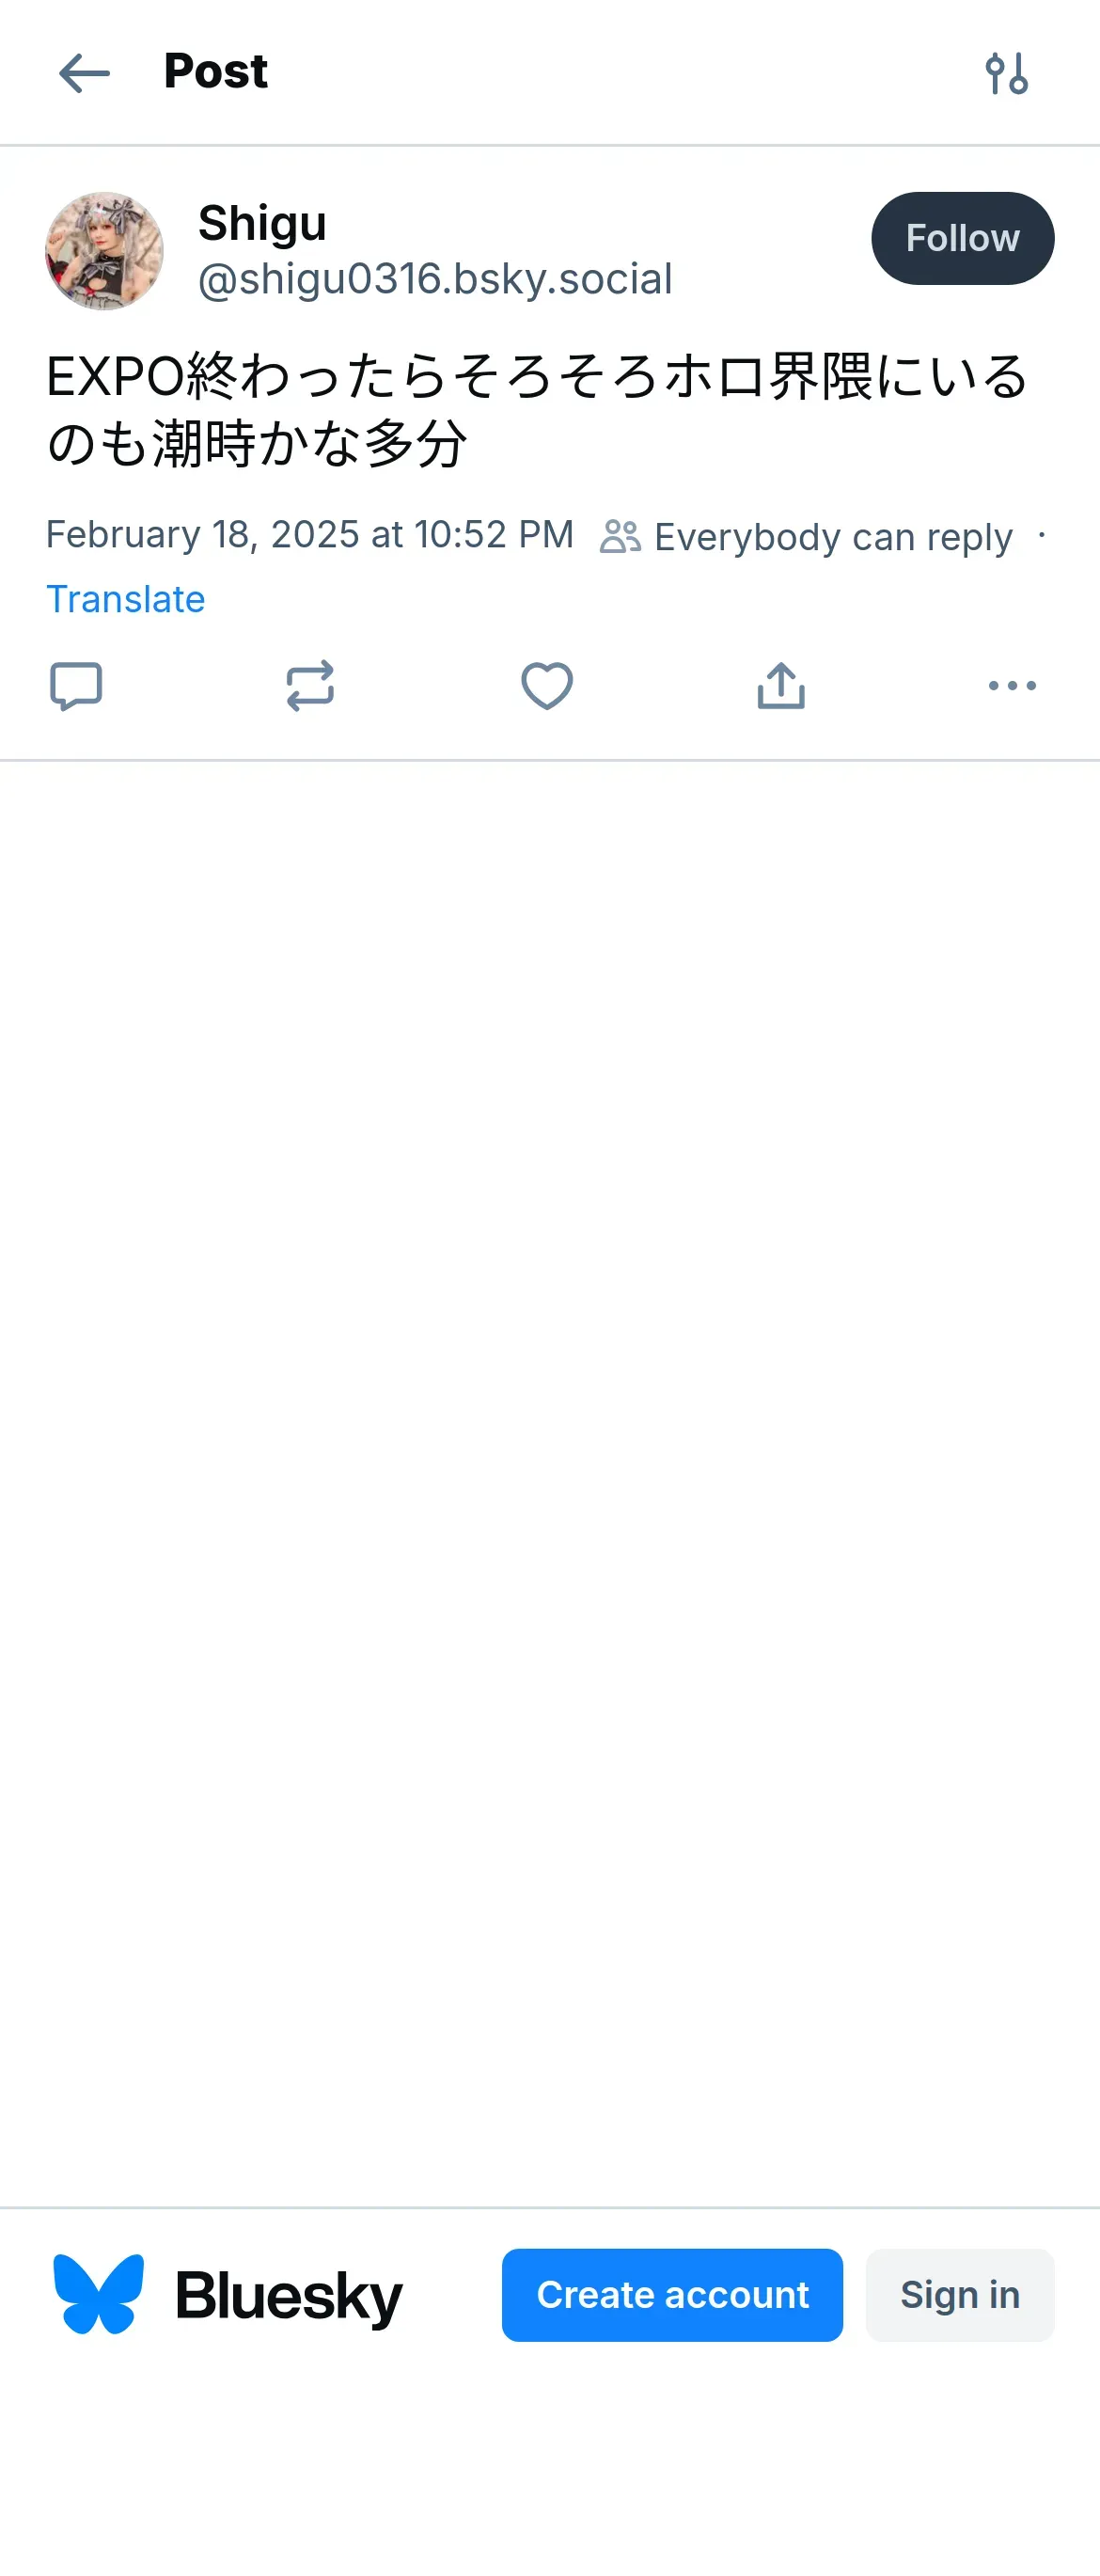Like the post with heart icon
The image size is (1100, 2576).
pyautogui.click(x=547, y=686)
